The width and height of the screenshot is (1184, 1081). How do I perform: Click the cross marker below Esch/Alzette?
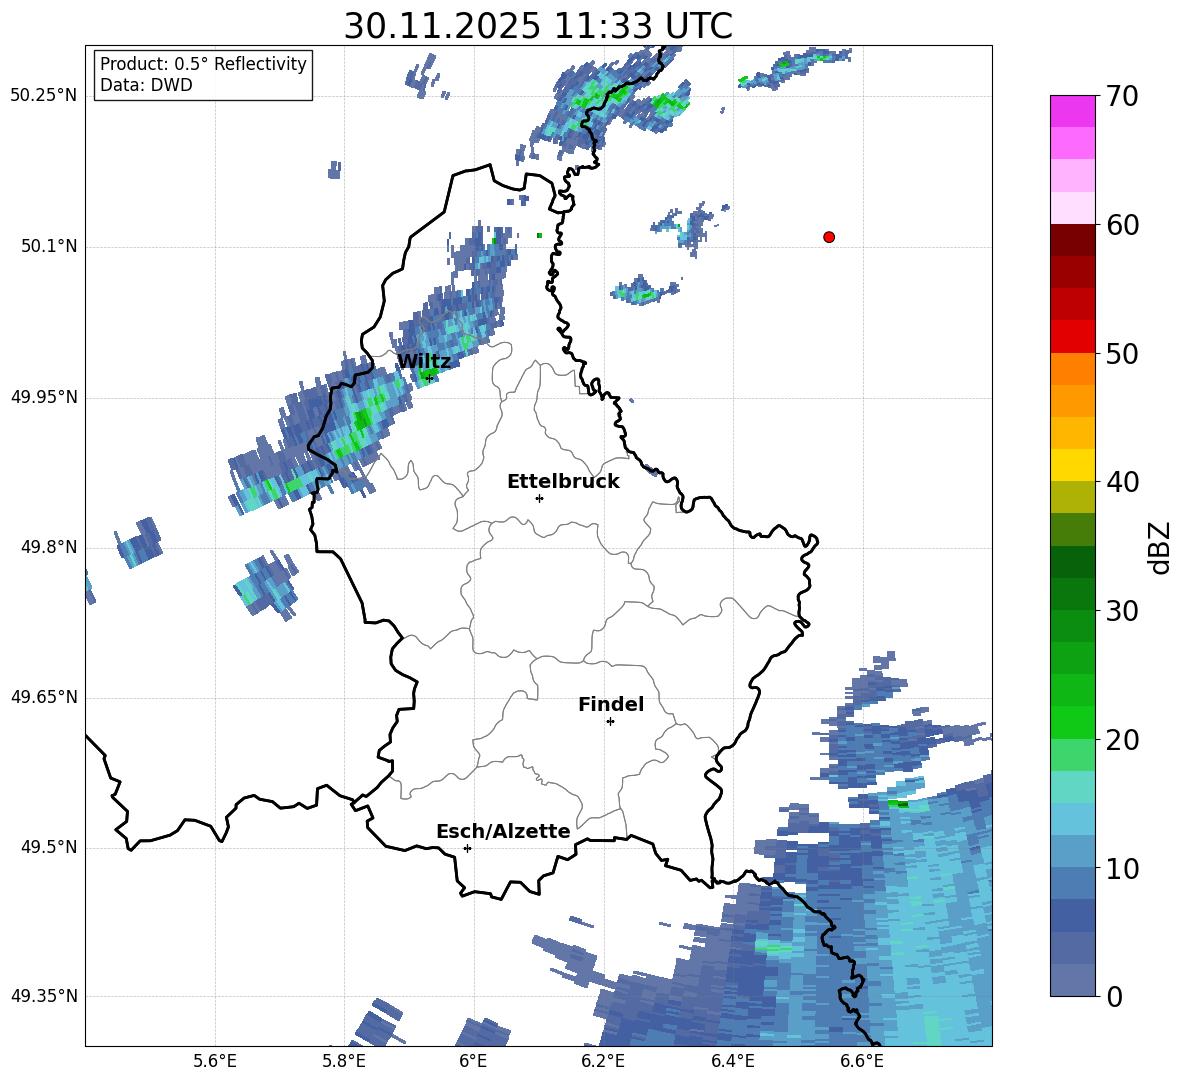pos(467,848)
